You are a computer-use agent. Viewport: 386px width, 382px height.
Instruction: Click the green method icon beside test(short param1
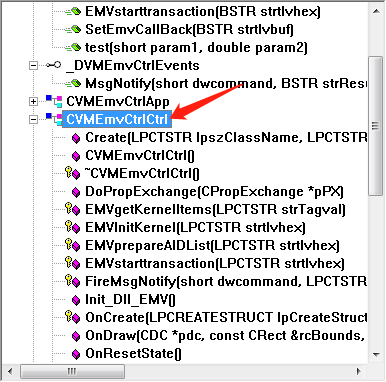click(73, 48)
